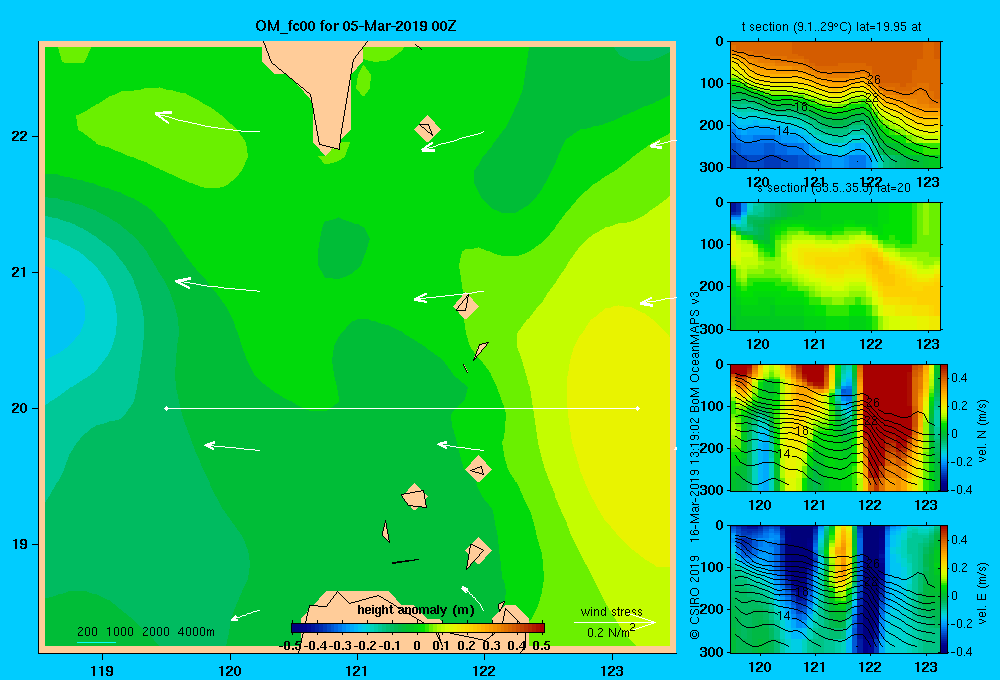Click the '0.4' tick on the vel. N color scale

coord(959,378)
